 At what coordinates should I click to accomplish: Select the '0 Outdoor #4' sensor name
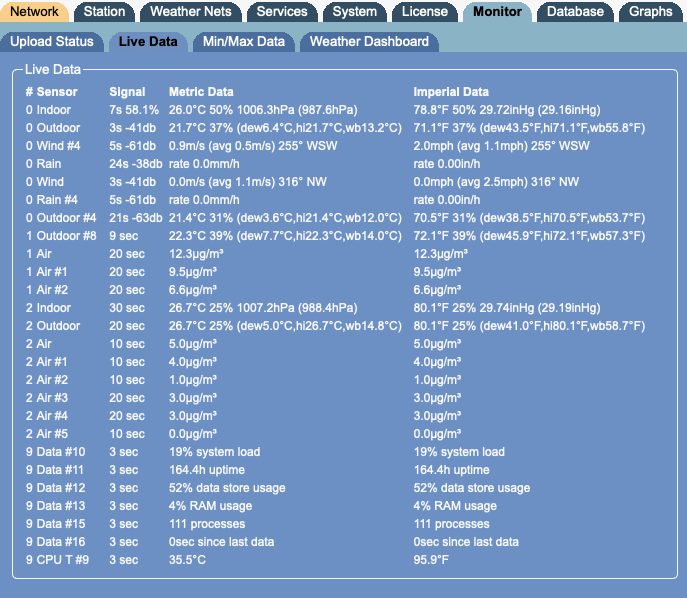[61, 218]
